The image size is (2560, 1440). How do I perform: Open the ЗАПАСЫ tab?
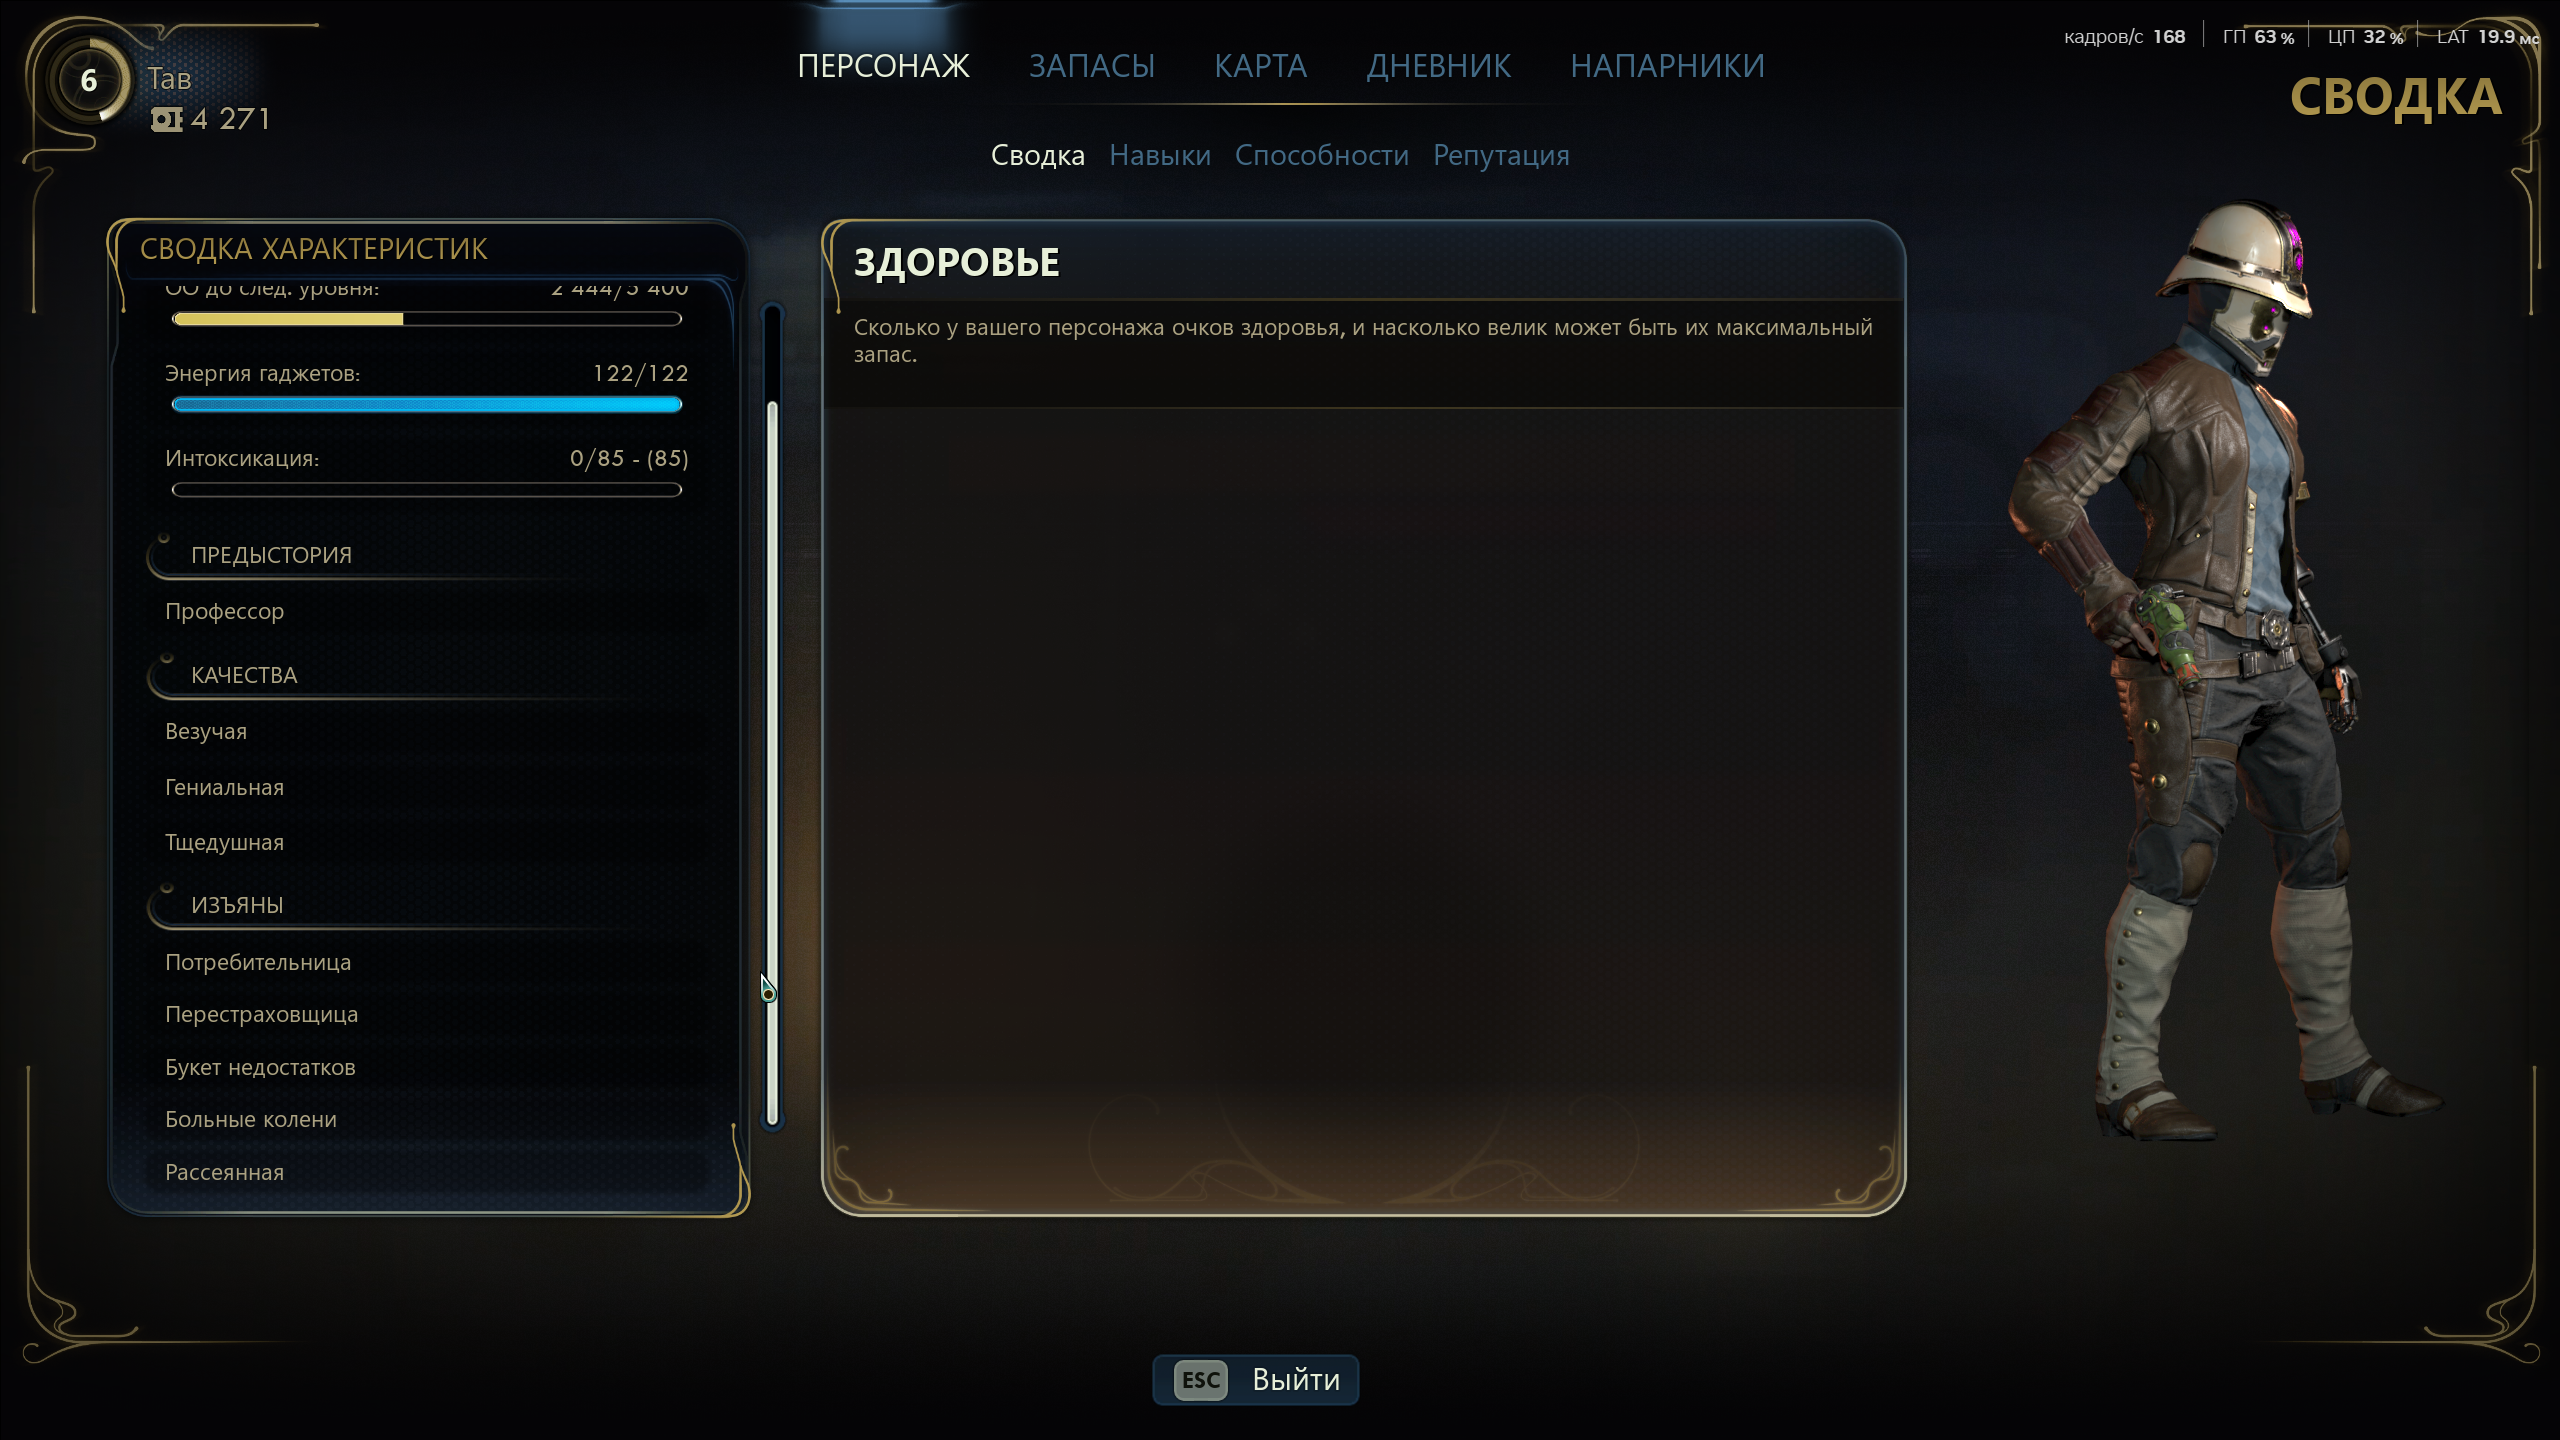point(1092,66)
